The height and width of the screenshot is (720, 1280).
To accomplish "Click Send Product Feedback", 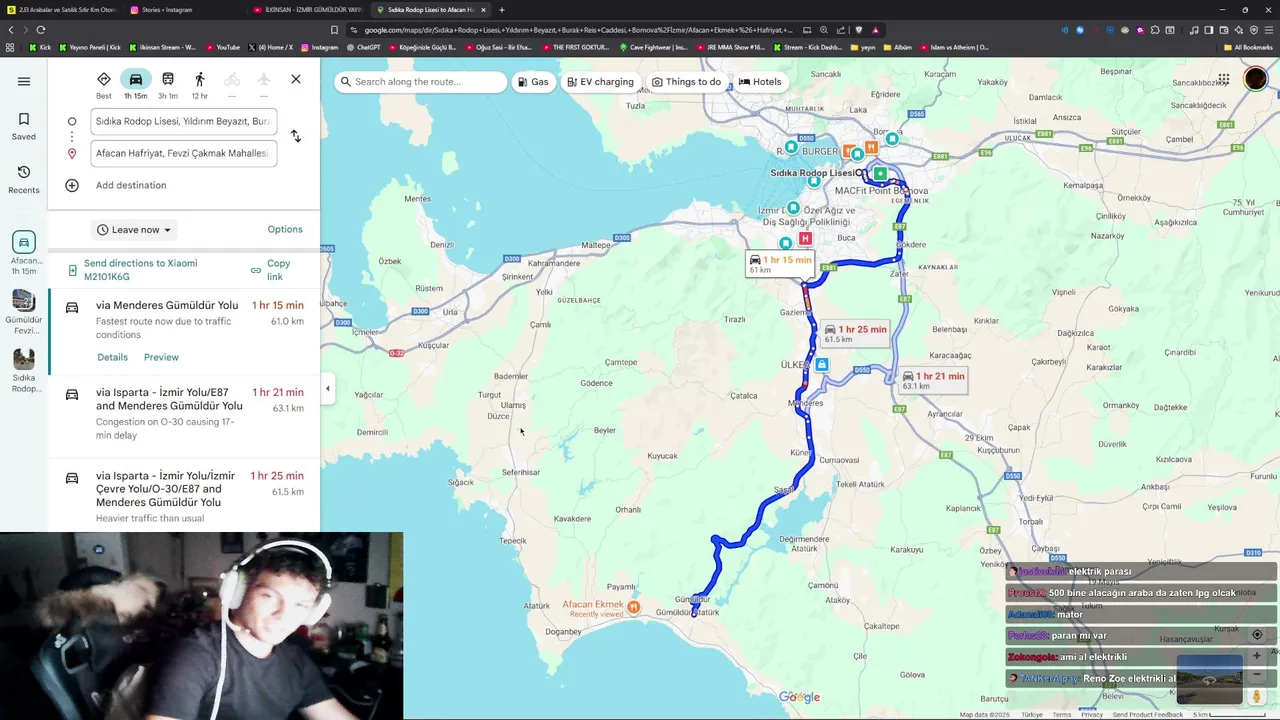I will pyautogui.click(x=1147, y=714).
